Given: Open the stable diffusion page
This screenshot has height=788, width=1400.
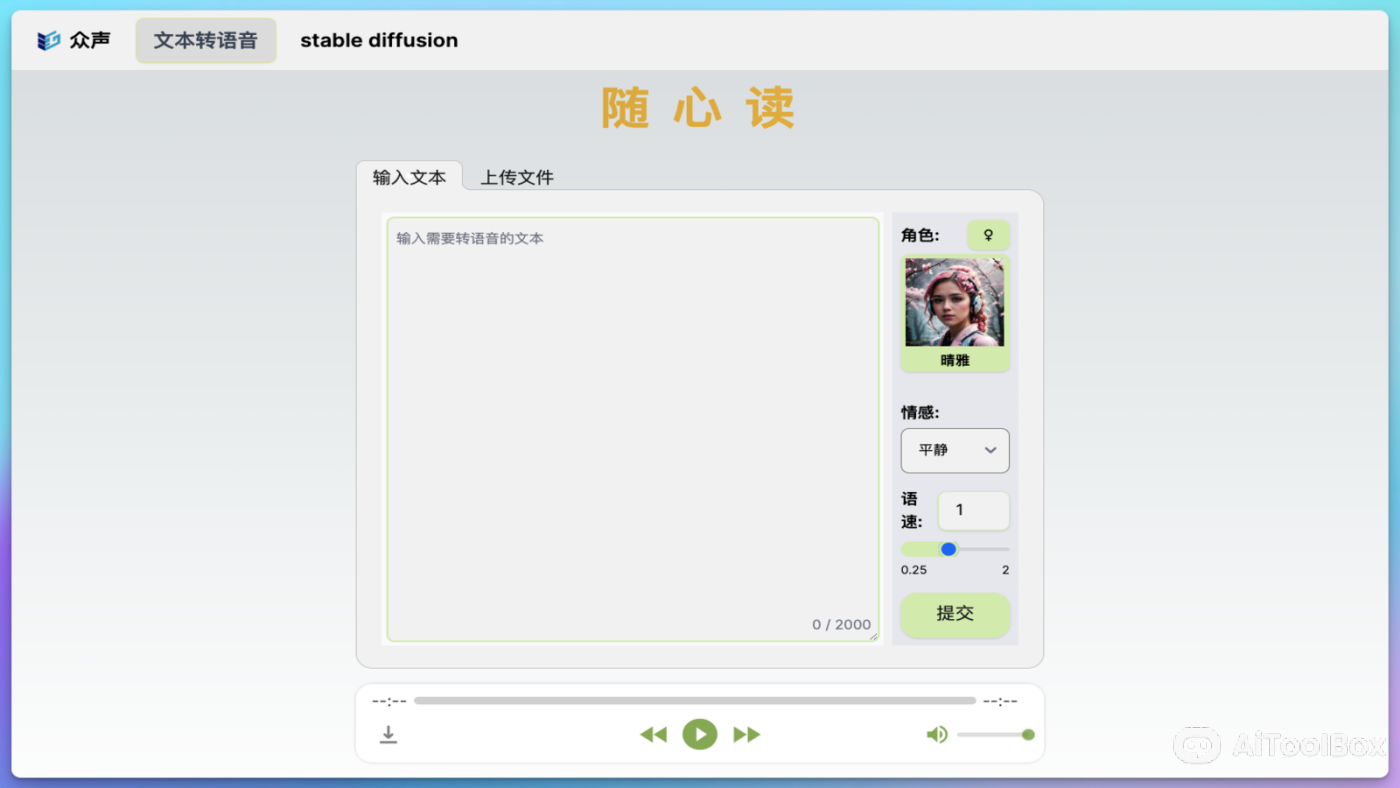Looking at the screenshot, I should pos(379,41).
